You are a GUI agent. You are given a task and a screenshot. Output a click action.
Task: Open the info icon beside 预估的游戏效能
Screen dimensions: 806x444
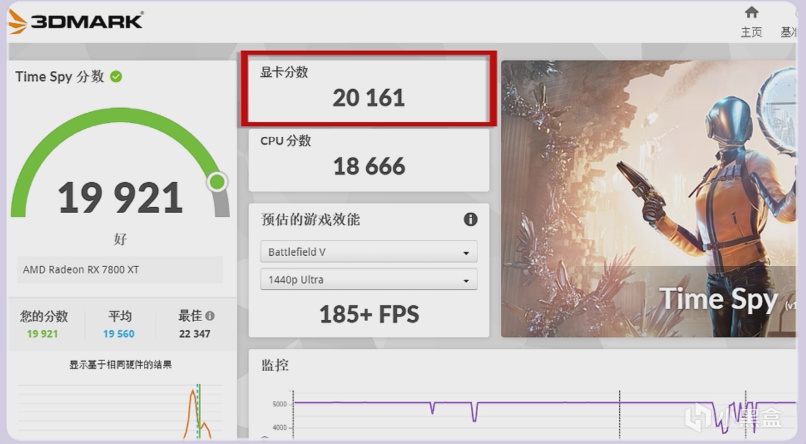(470, 219)
